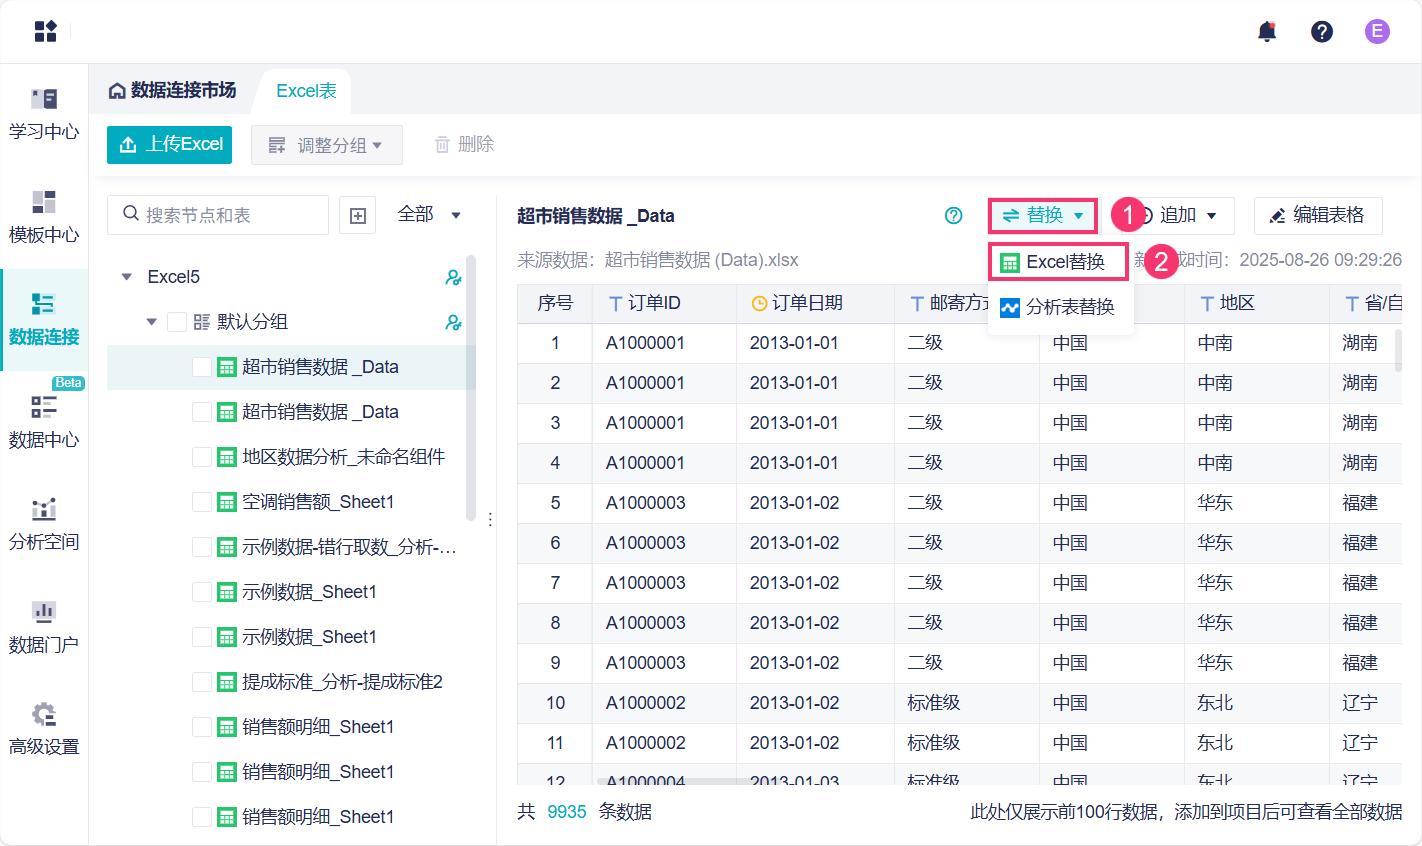
Task: Open 高级设置 in the sidebar
Action: pos(44,729)
